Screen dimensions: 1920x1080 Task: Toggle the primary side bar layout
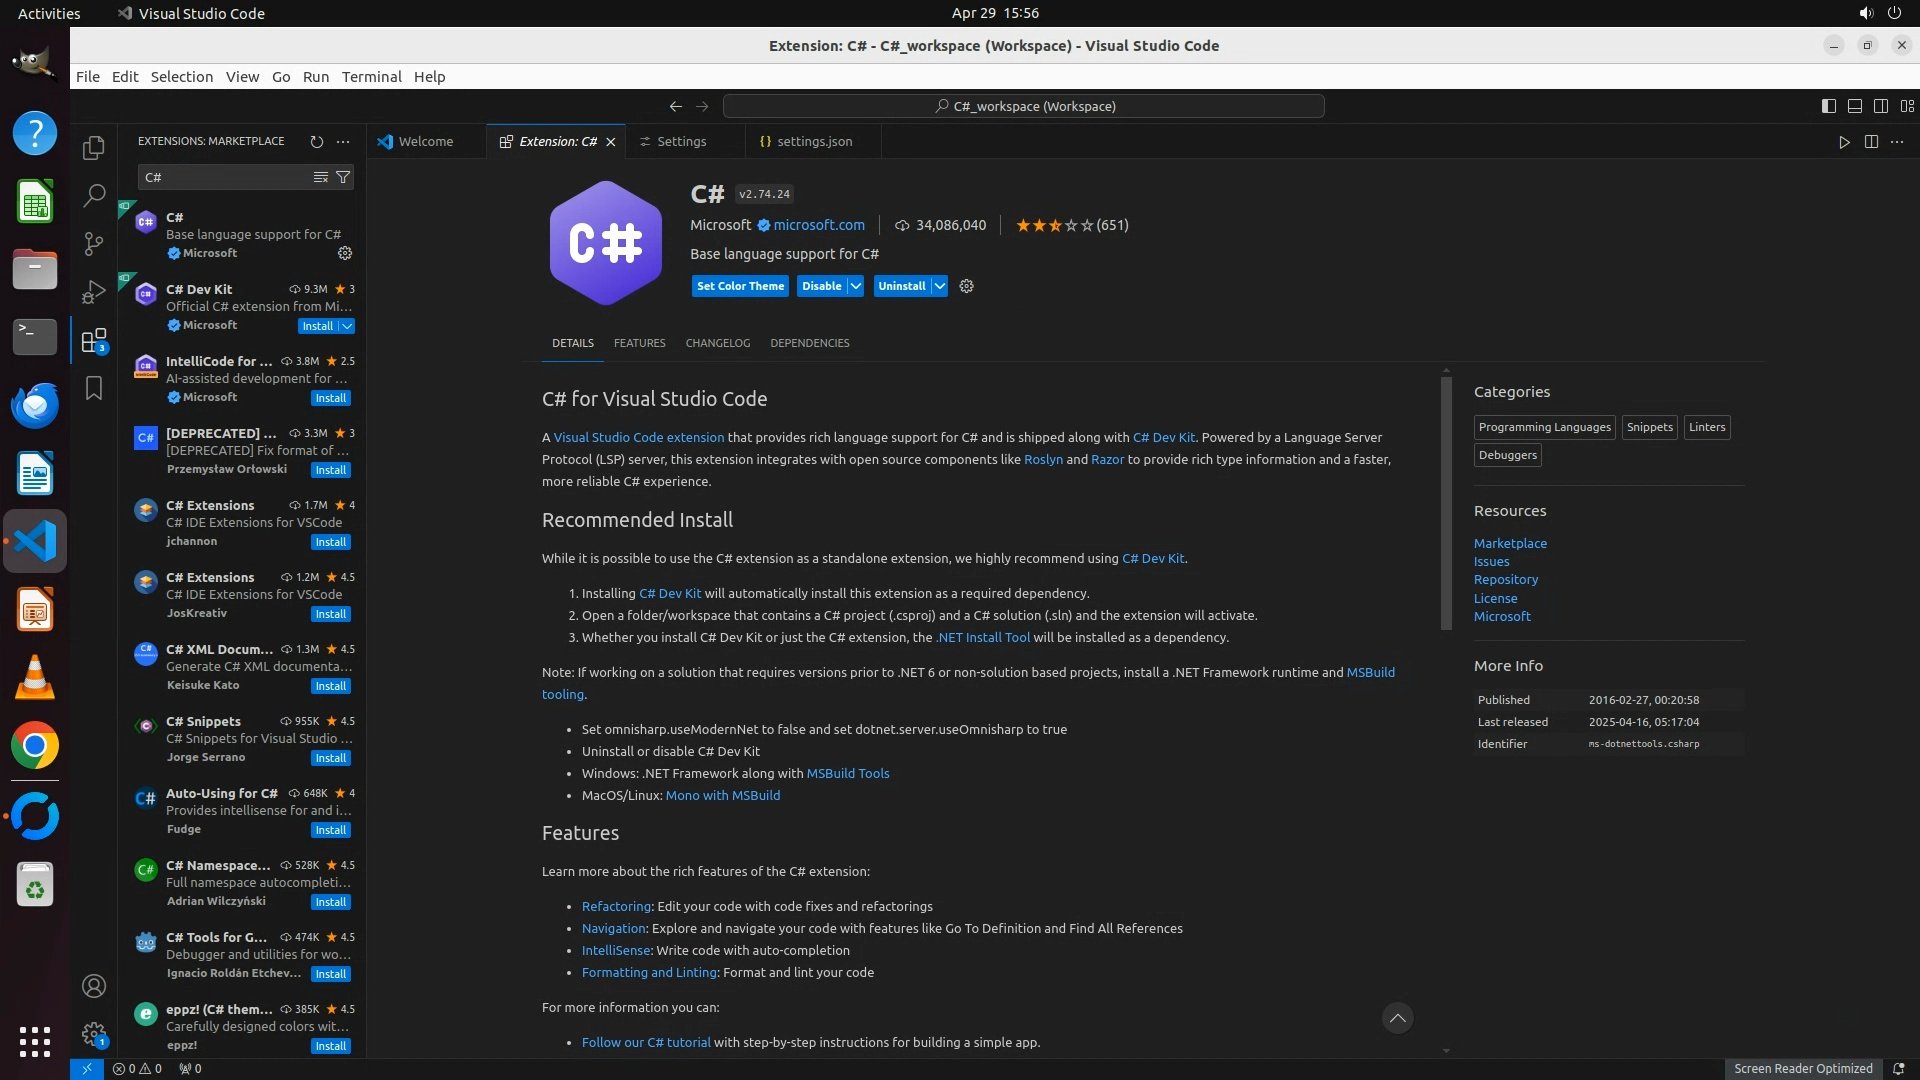coord(1828,106)
